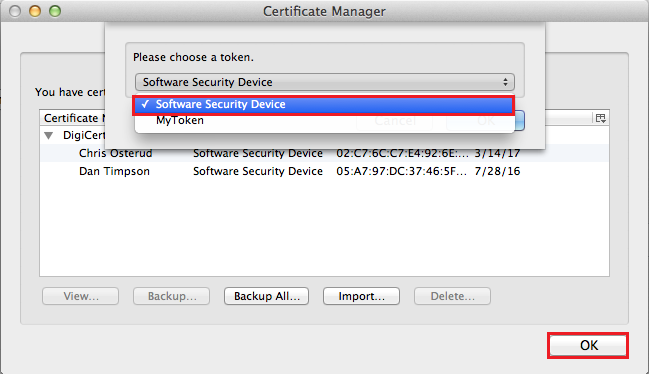Select the Chris Osterud certificate row
This screenshot has height=374, width=649.
(x=324, y=153)
